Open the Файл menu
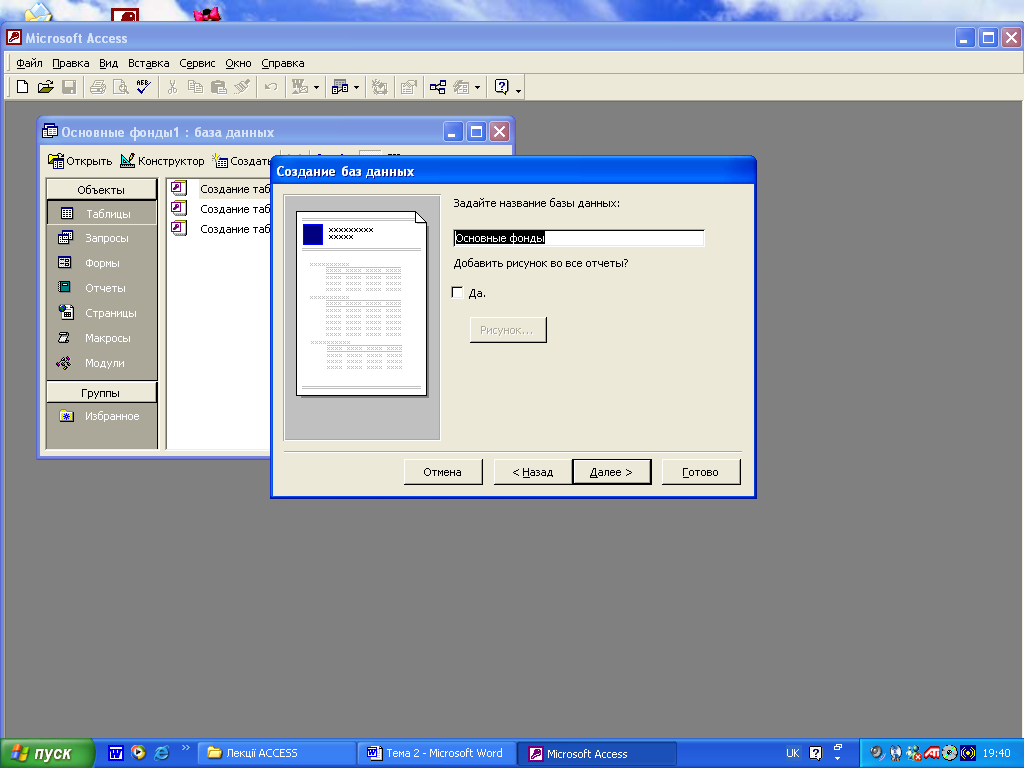 (29, 63)
